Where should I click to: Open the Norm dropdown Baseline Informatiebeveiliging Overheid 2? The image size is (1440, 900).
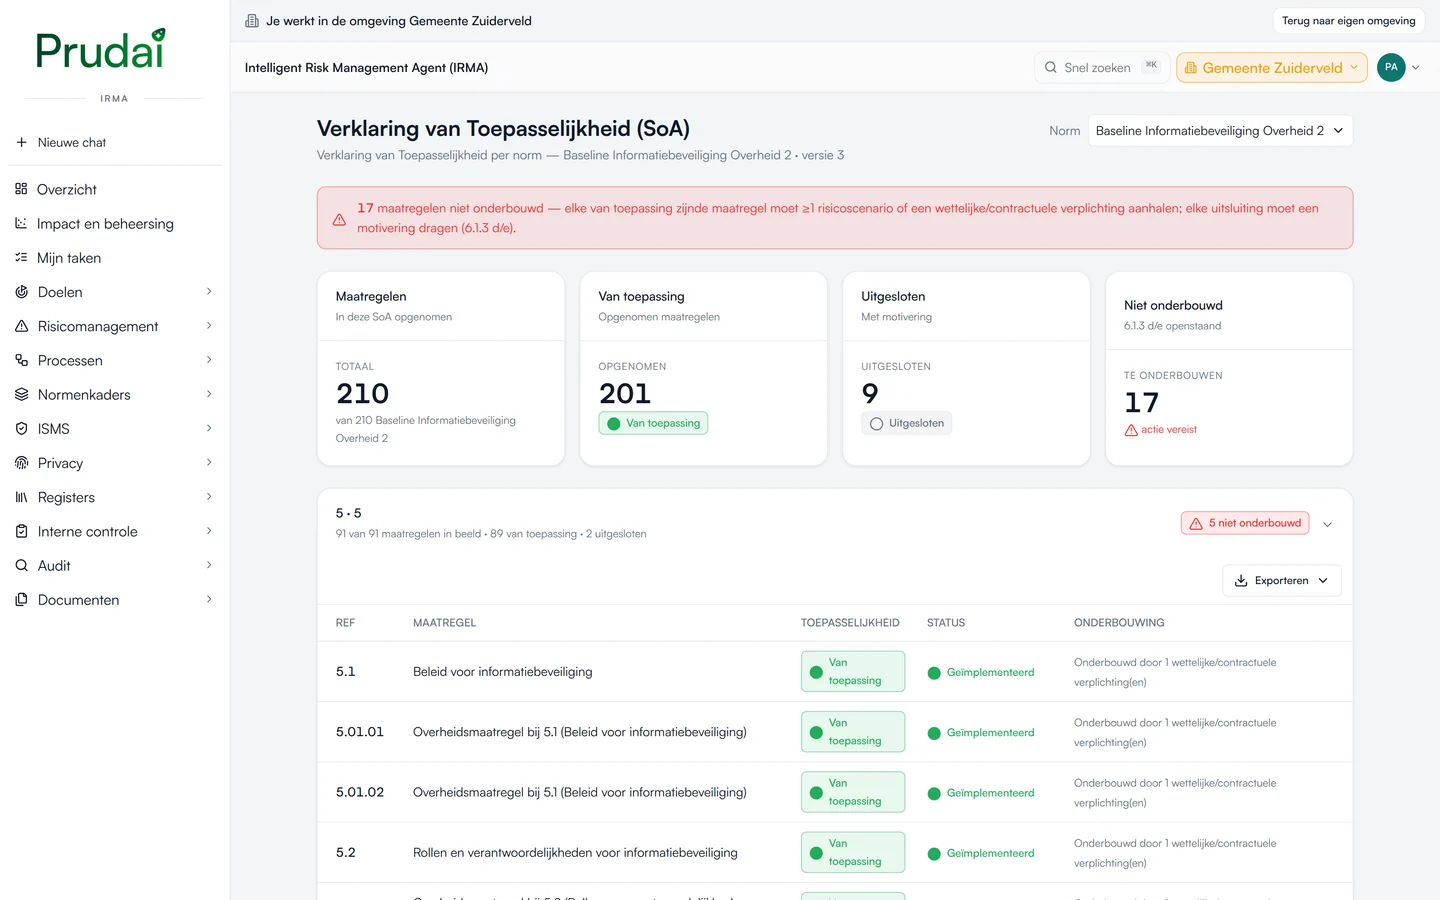pos(1220,131)
